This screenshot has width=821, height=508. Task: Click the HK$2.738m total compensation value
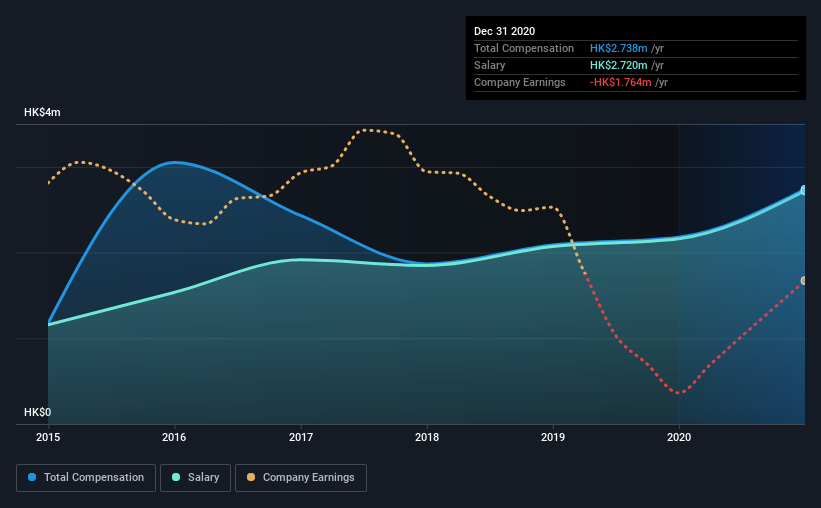[618, 48]
